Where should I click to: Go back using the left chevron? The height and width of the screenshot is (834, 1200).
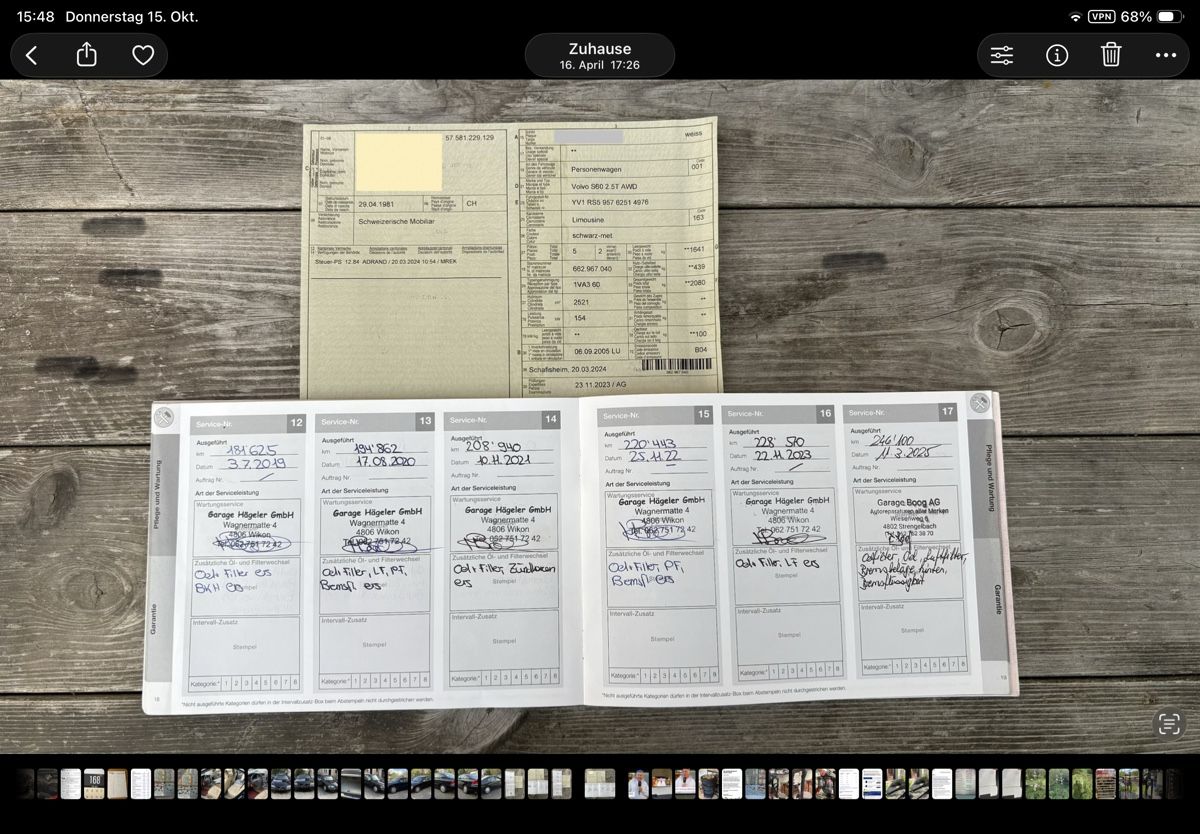[x=31, y=56]
